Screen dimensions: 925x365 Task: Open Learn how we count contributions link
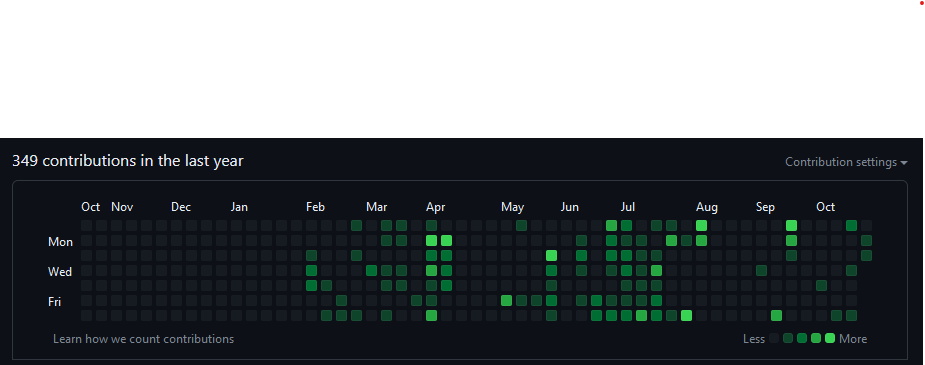(x=143, y=339)
